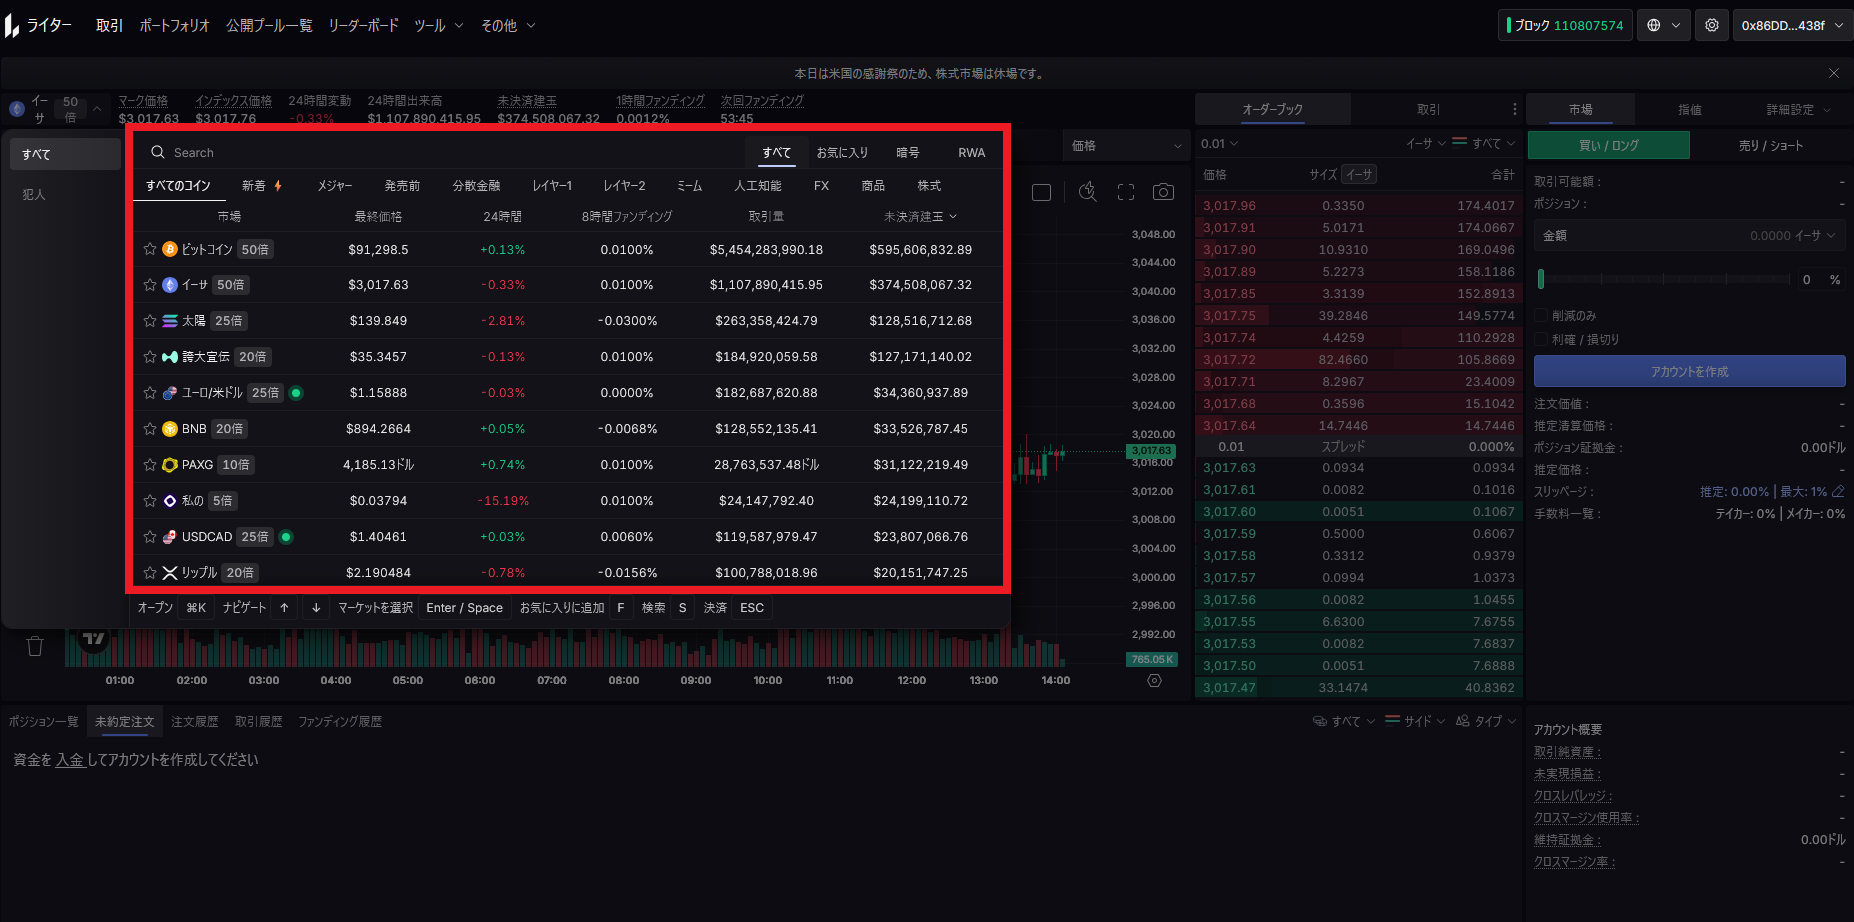The image size is (1854, 922).
Task: Star the ビットコイン market as favorite
Action: pos(150,249)
